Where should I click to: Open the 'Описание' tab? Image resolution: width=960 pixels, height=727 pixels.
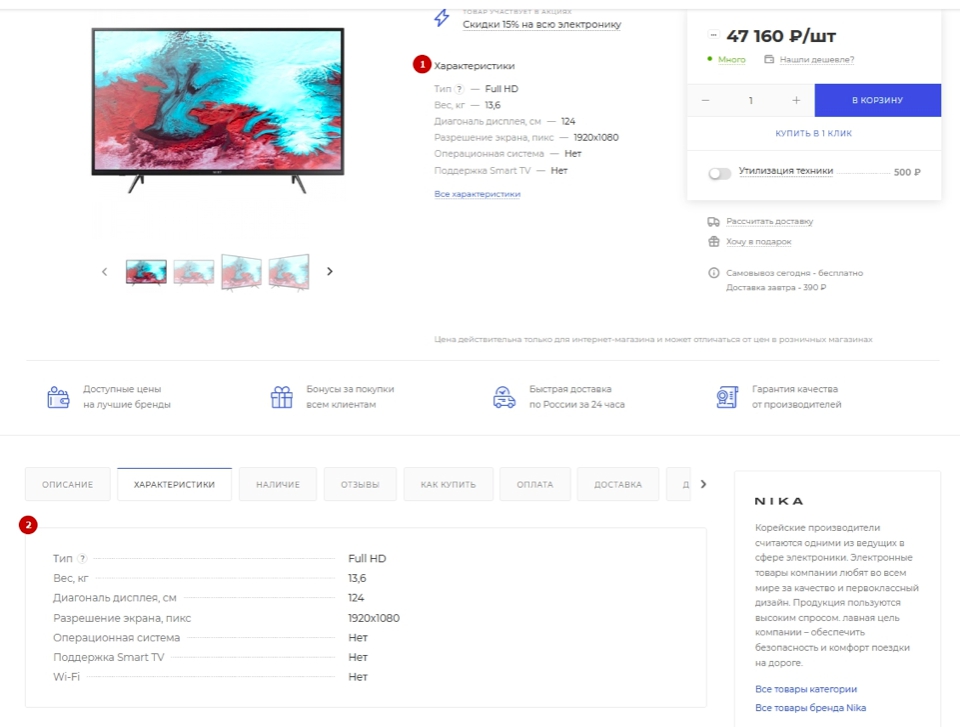coord(67,484)
